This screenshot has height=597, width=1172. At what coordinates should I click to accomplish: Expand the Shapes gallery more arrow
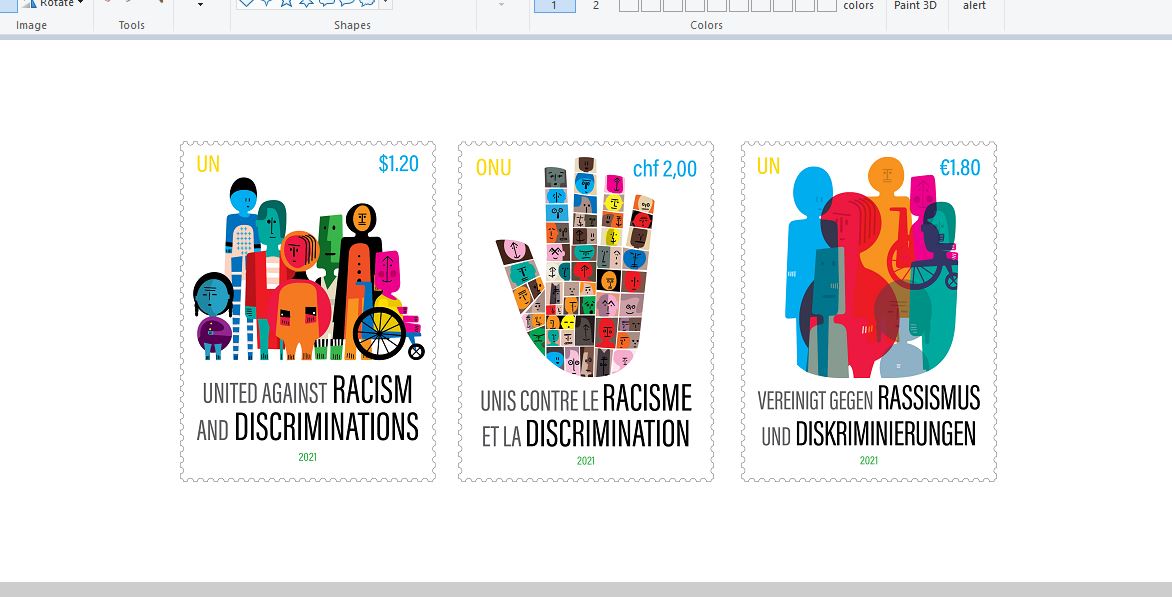tap(386, 3)
